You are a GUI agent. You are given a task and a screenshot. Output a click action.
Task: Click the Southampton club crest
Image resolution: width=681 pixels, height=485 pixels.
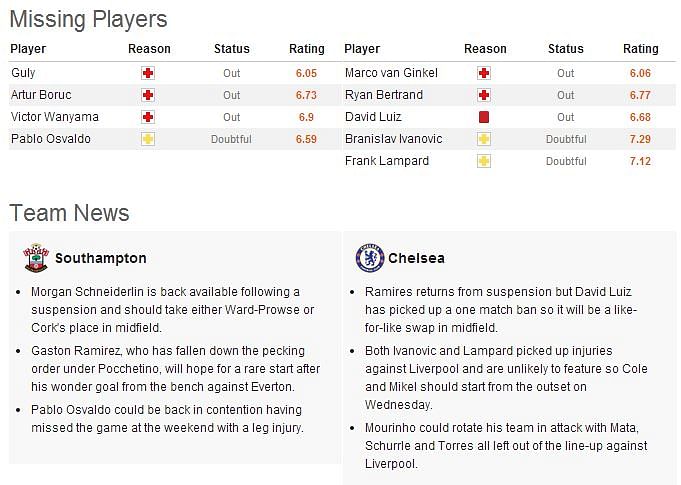tap(36, 258)
